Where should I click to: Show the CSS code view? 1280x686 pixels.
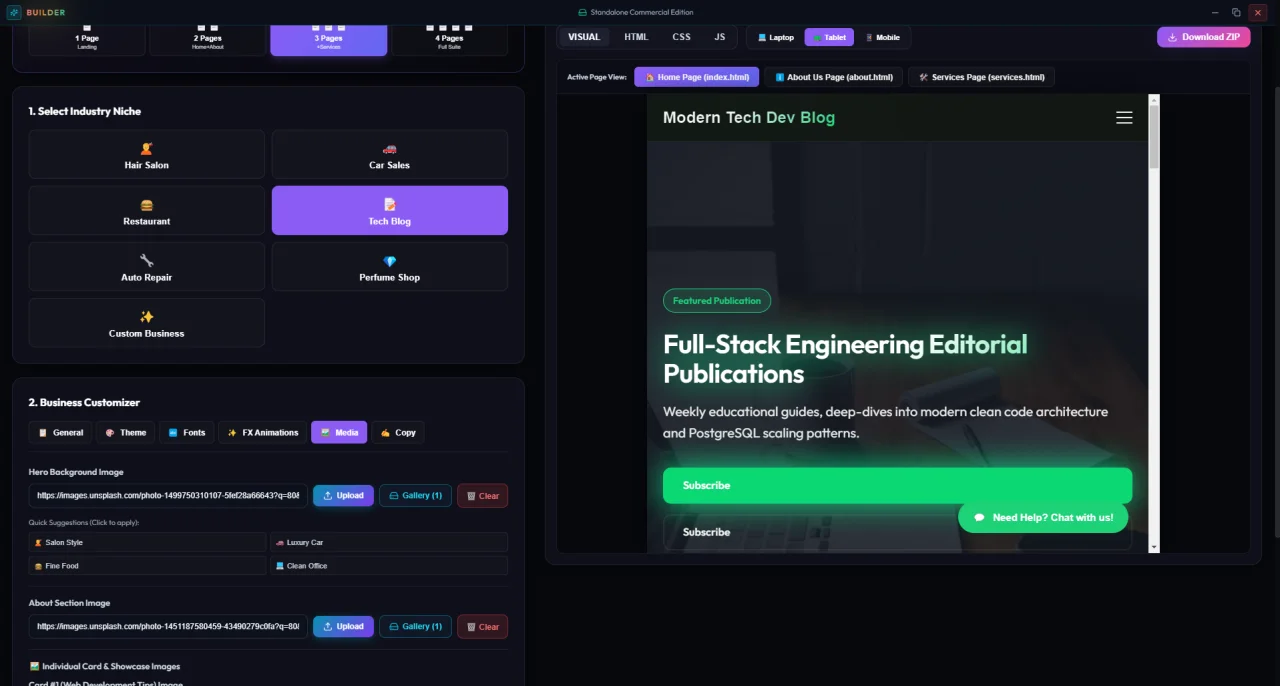(681, 37)
